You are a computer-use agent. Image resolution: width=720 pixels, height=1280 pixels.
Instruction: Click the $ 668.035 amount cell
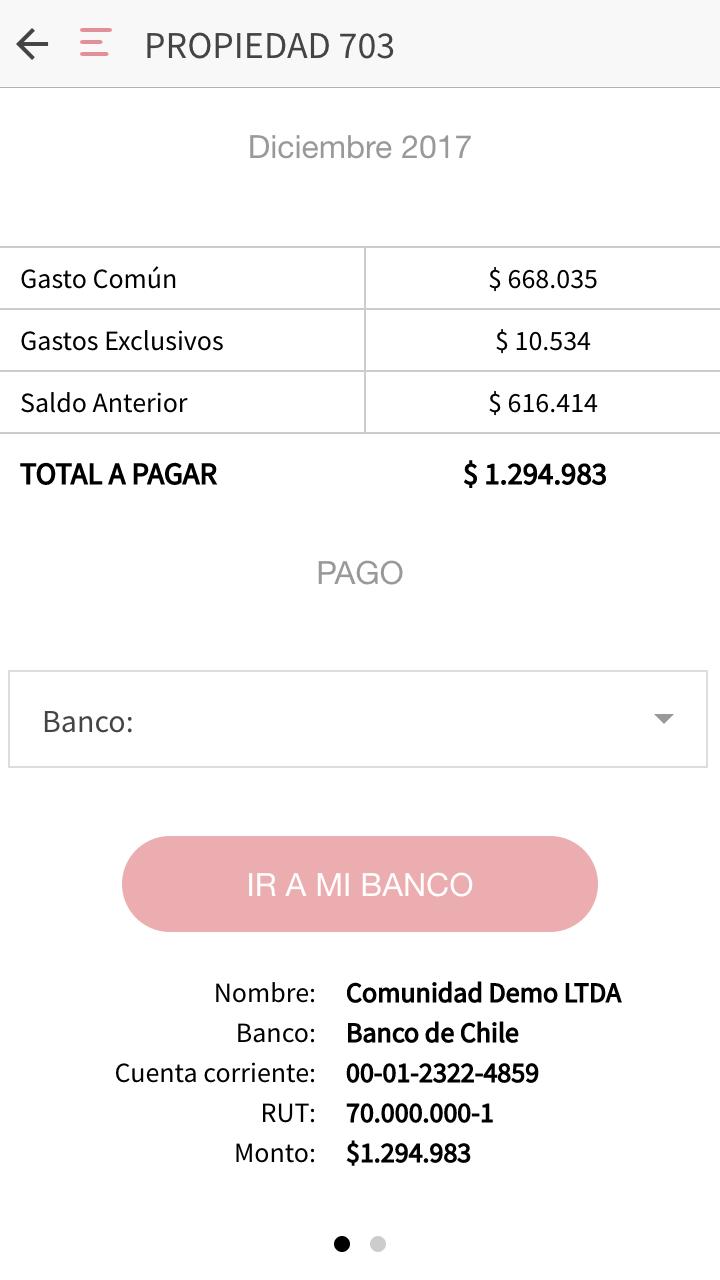coord(543,279)
